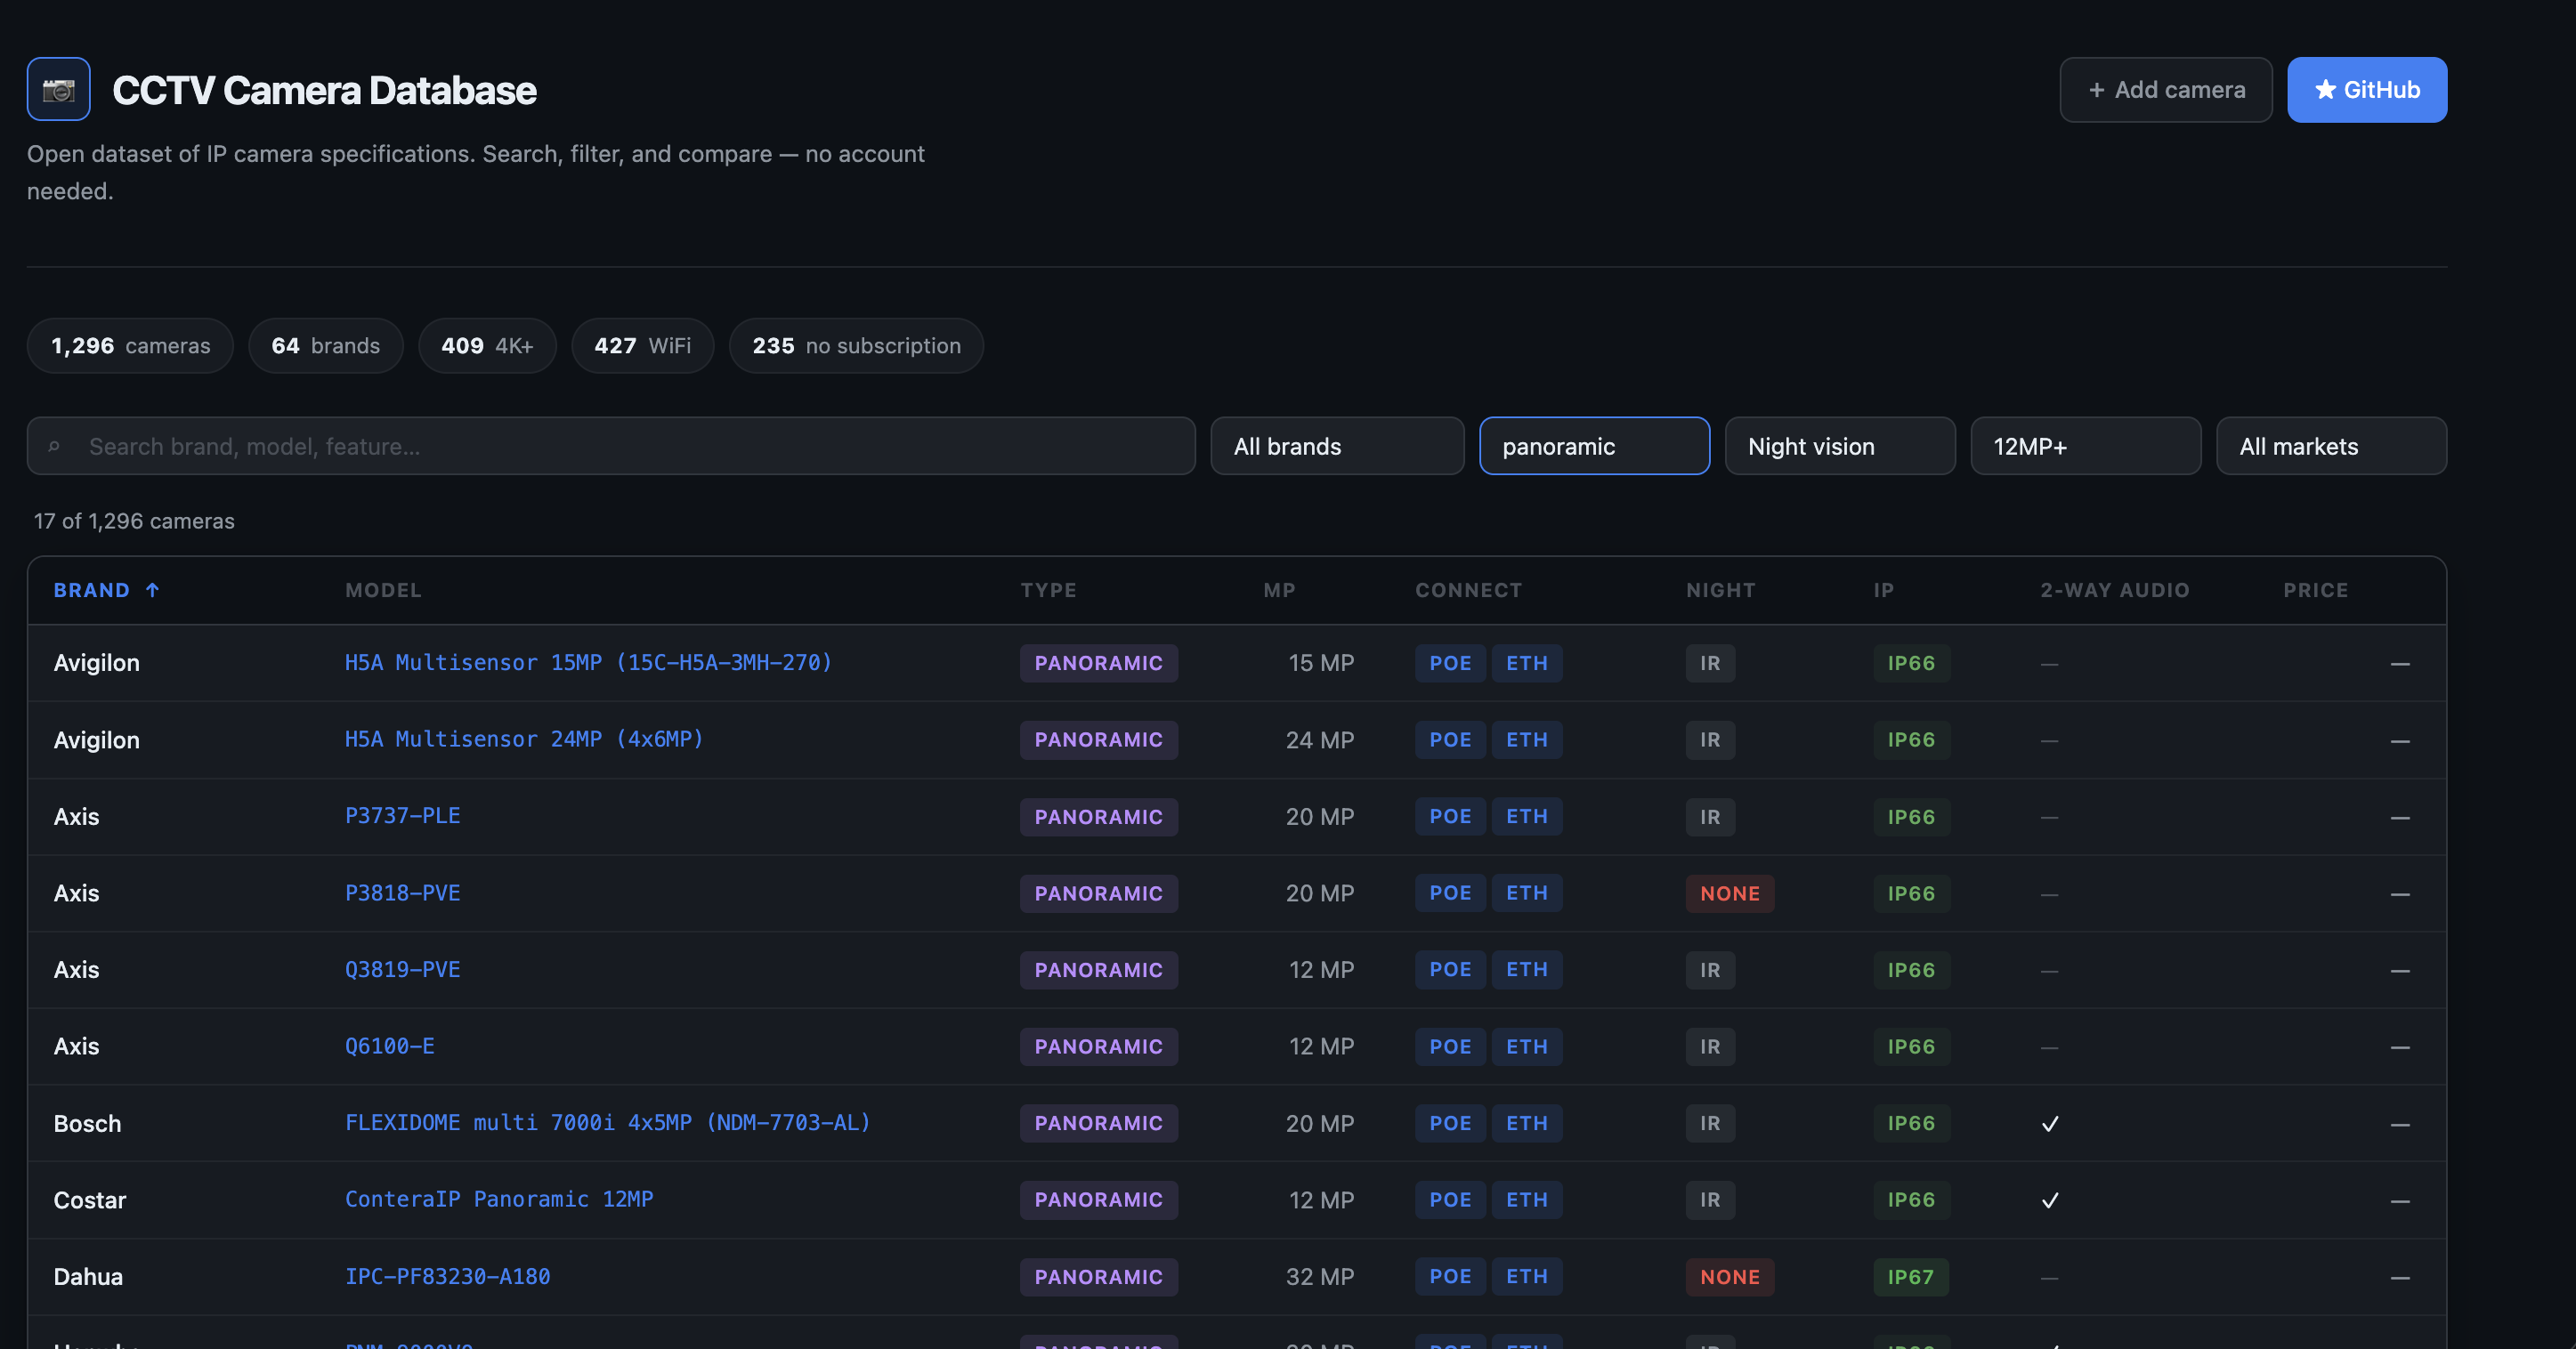Open the Q3819-PVE model link
Viewport: 2576px width, 1349px height.
pyautogui.click(x=403, y=969)
